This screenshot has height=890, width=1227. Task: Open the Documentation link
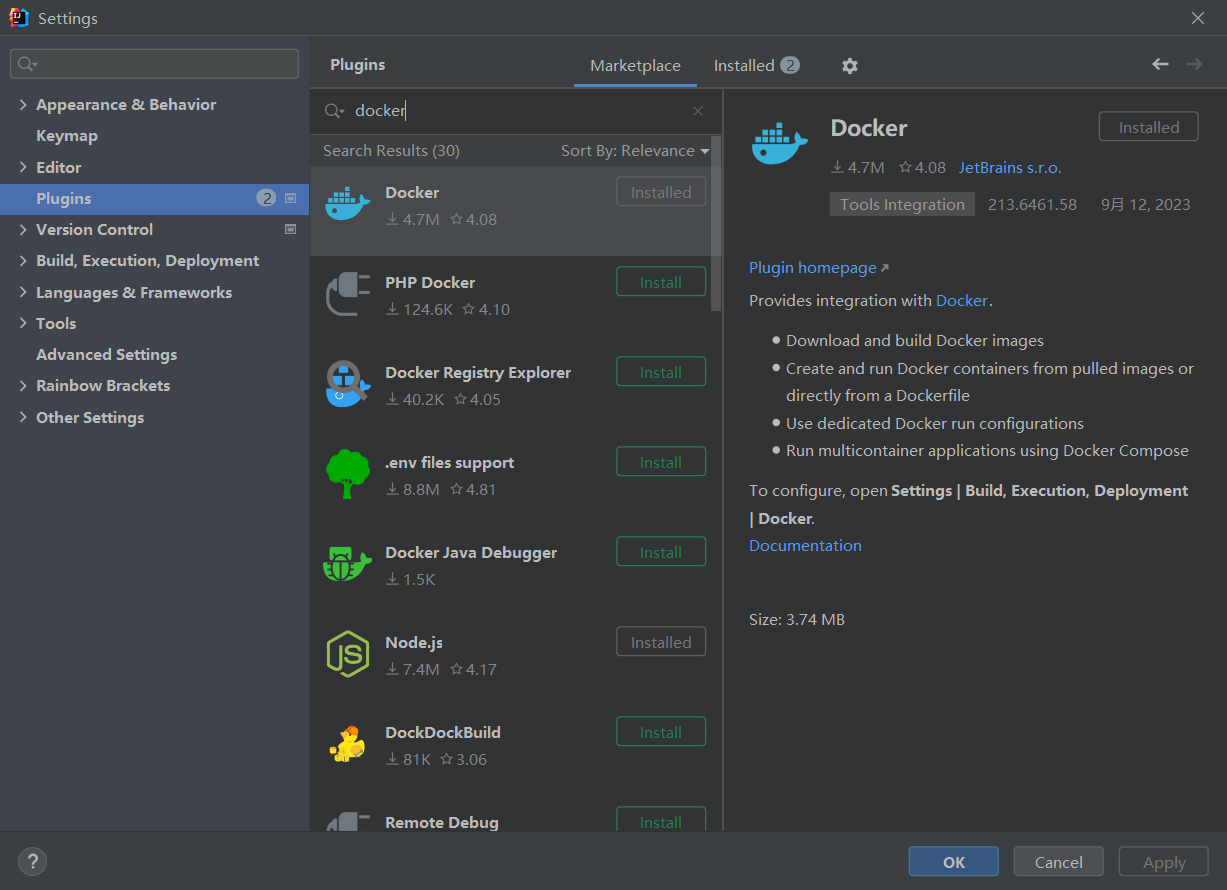tap(805, 545)
